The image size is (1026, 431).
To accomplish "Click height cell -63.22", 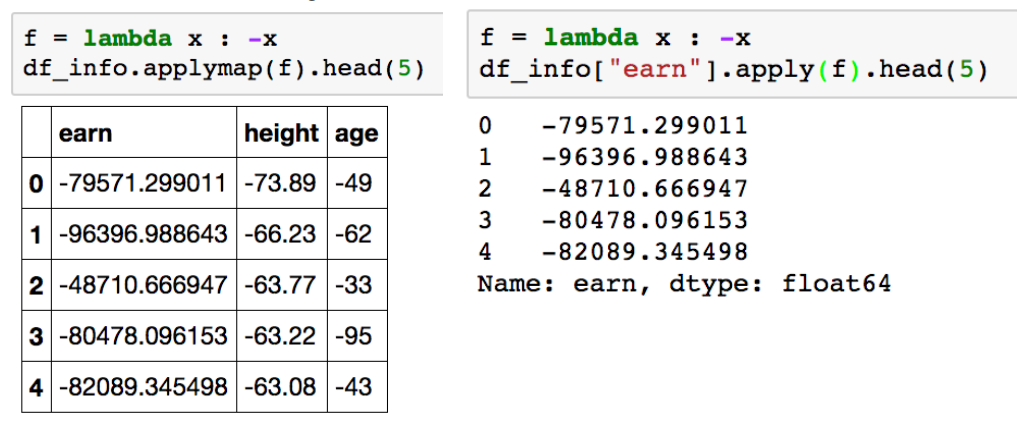I will pyautogui.click(x=282, y=336).
